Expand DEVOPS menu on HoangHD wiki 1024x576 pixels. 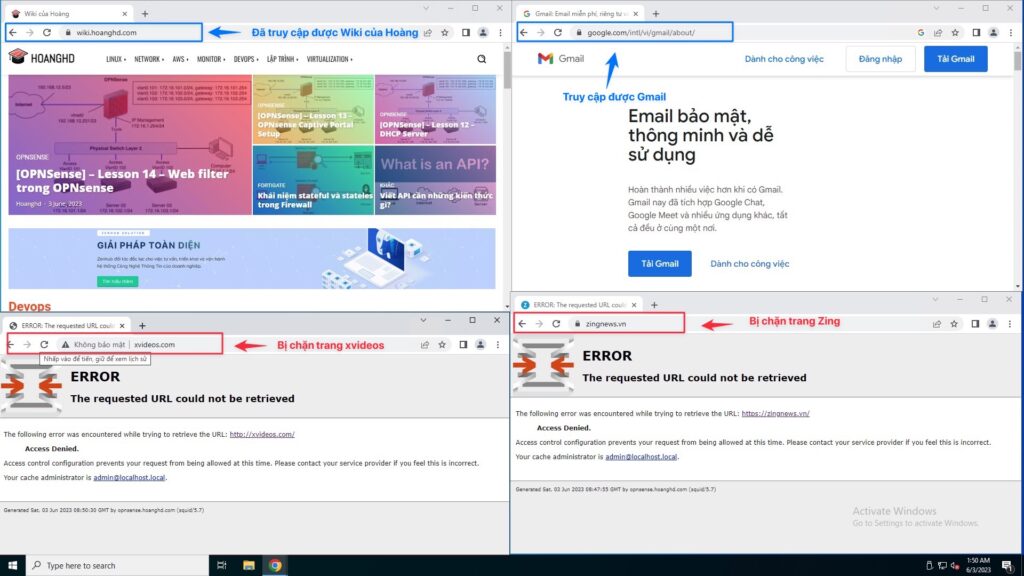pyautogui.click(x=246, y=59)
